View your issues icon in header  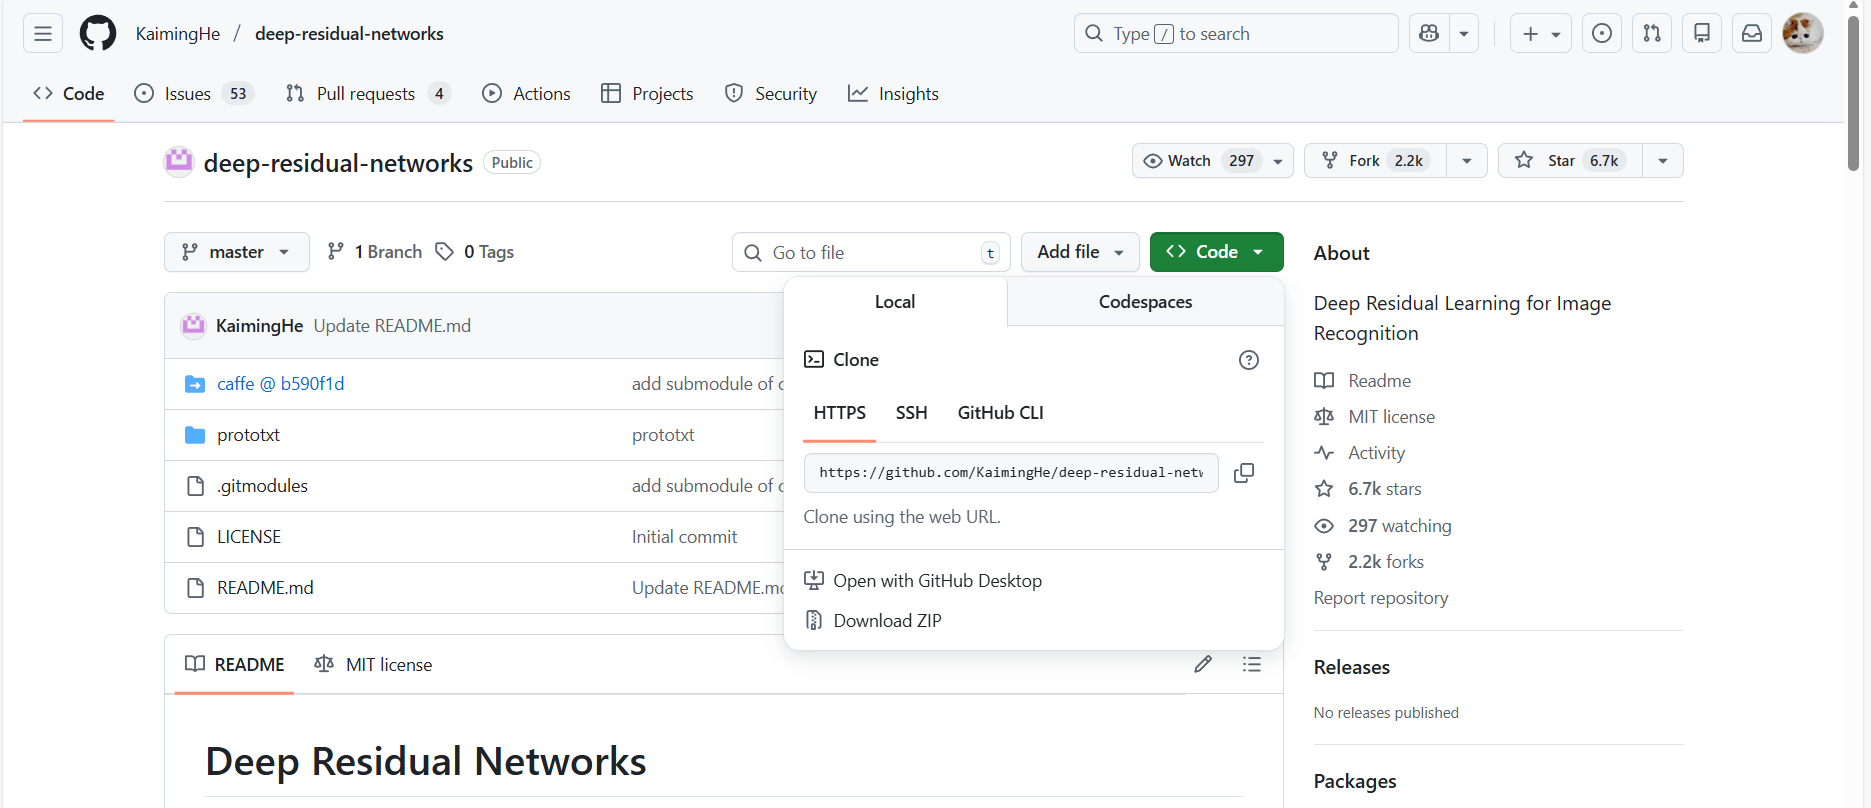click(x=1602, y=34)
